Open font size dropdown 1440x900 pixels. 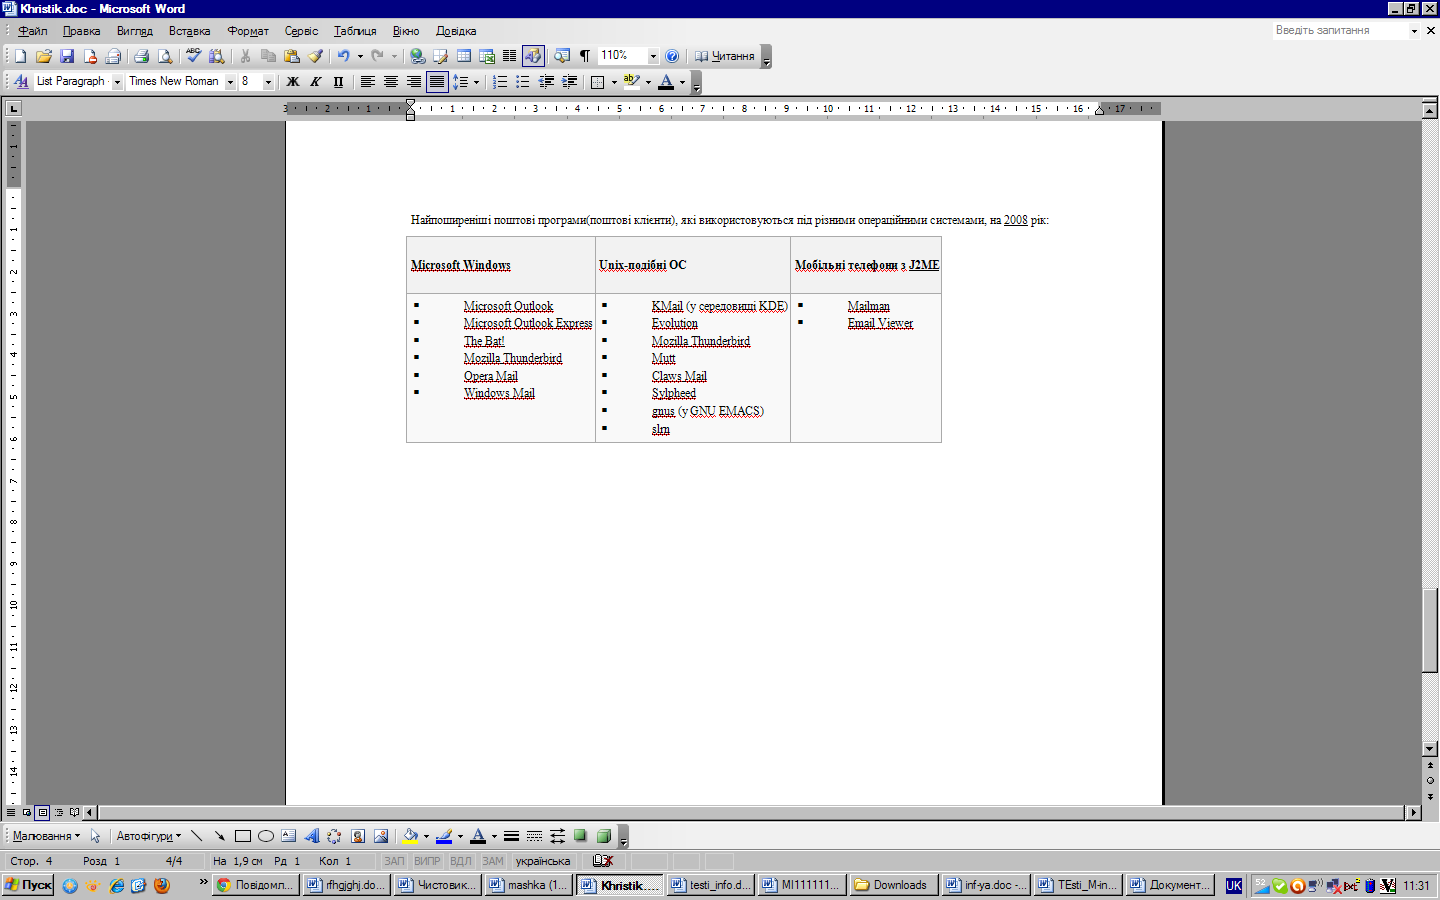tap(268, 82)
